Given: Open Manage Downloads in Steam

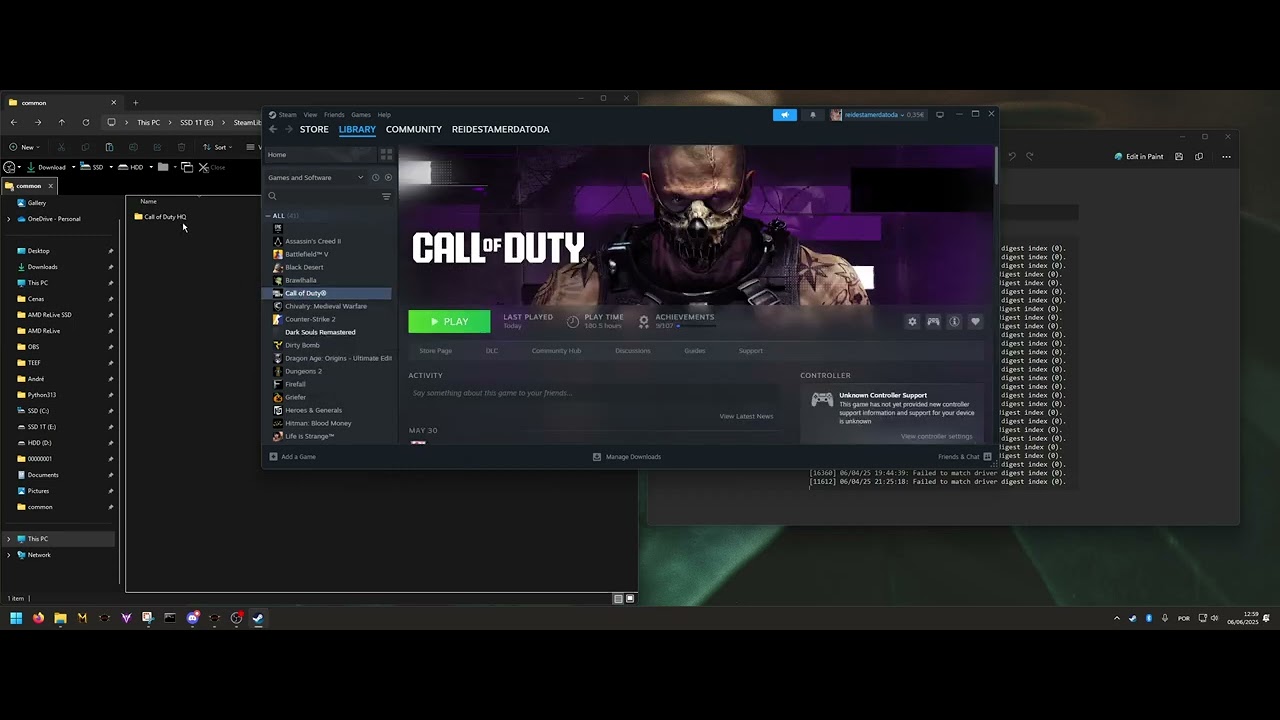Looking at the screenshot, I should point(627,457).
